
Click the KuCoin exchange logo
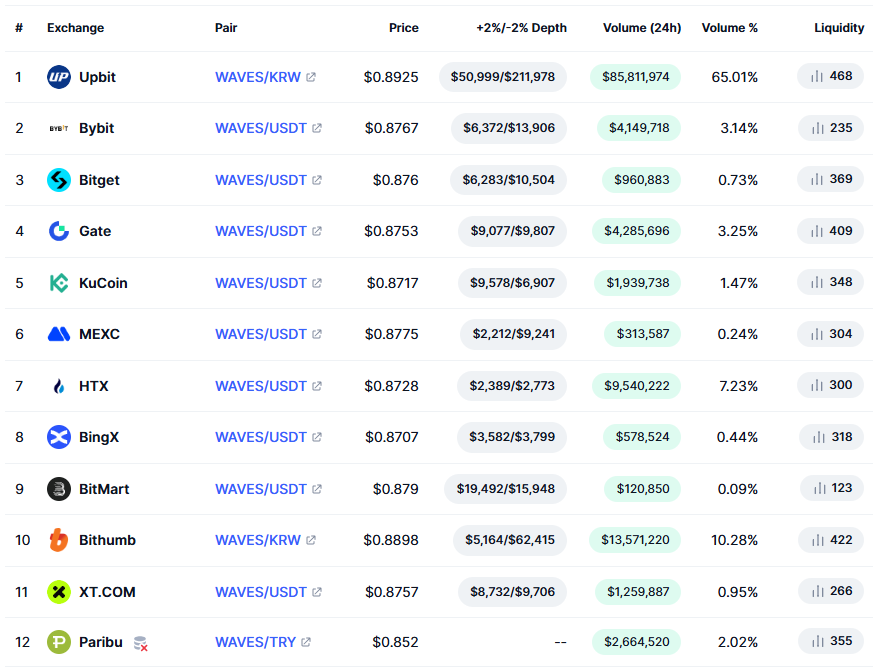pos(58,283)
